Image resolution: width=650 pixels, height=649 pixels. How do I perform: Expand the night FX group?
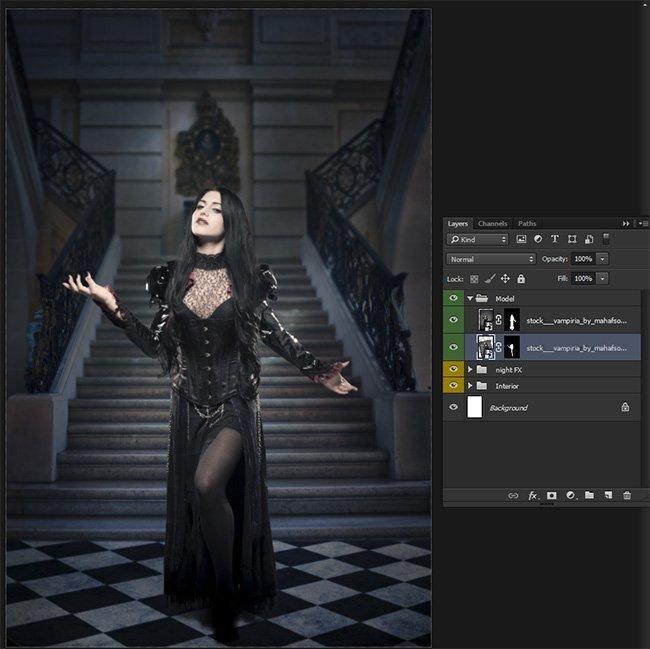[470, 369]
